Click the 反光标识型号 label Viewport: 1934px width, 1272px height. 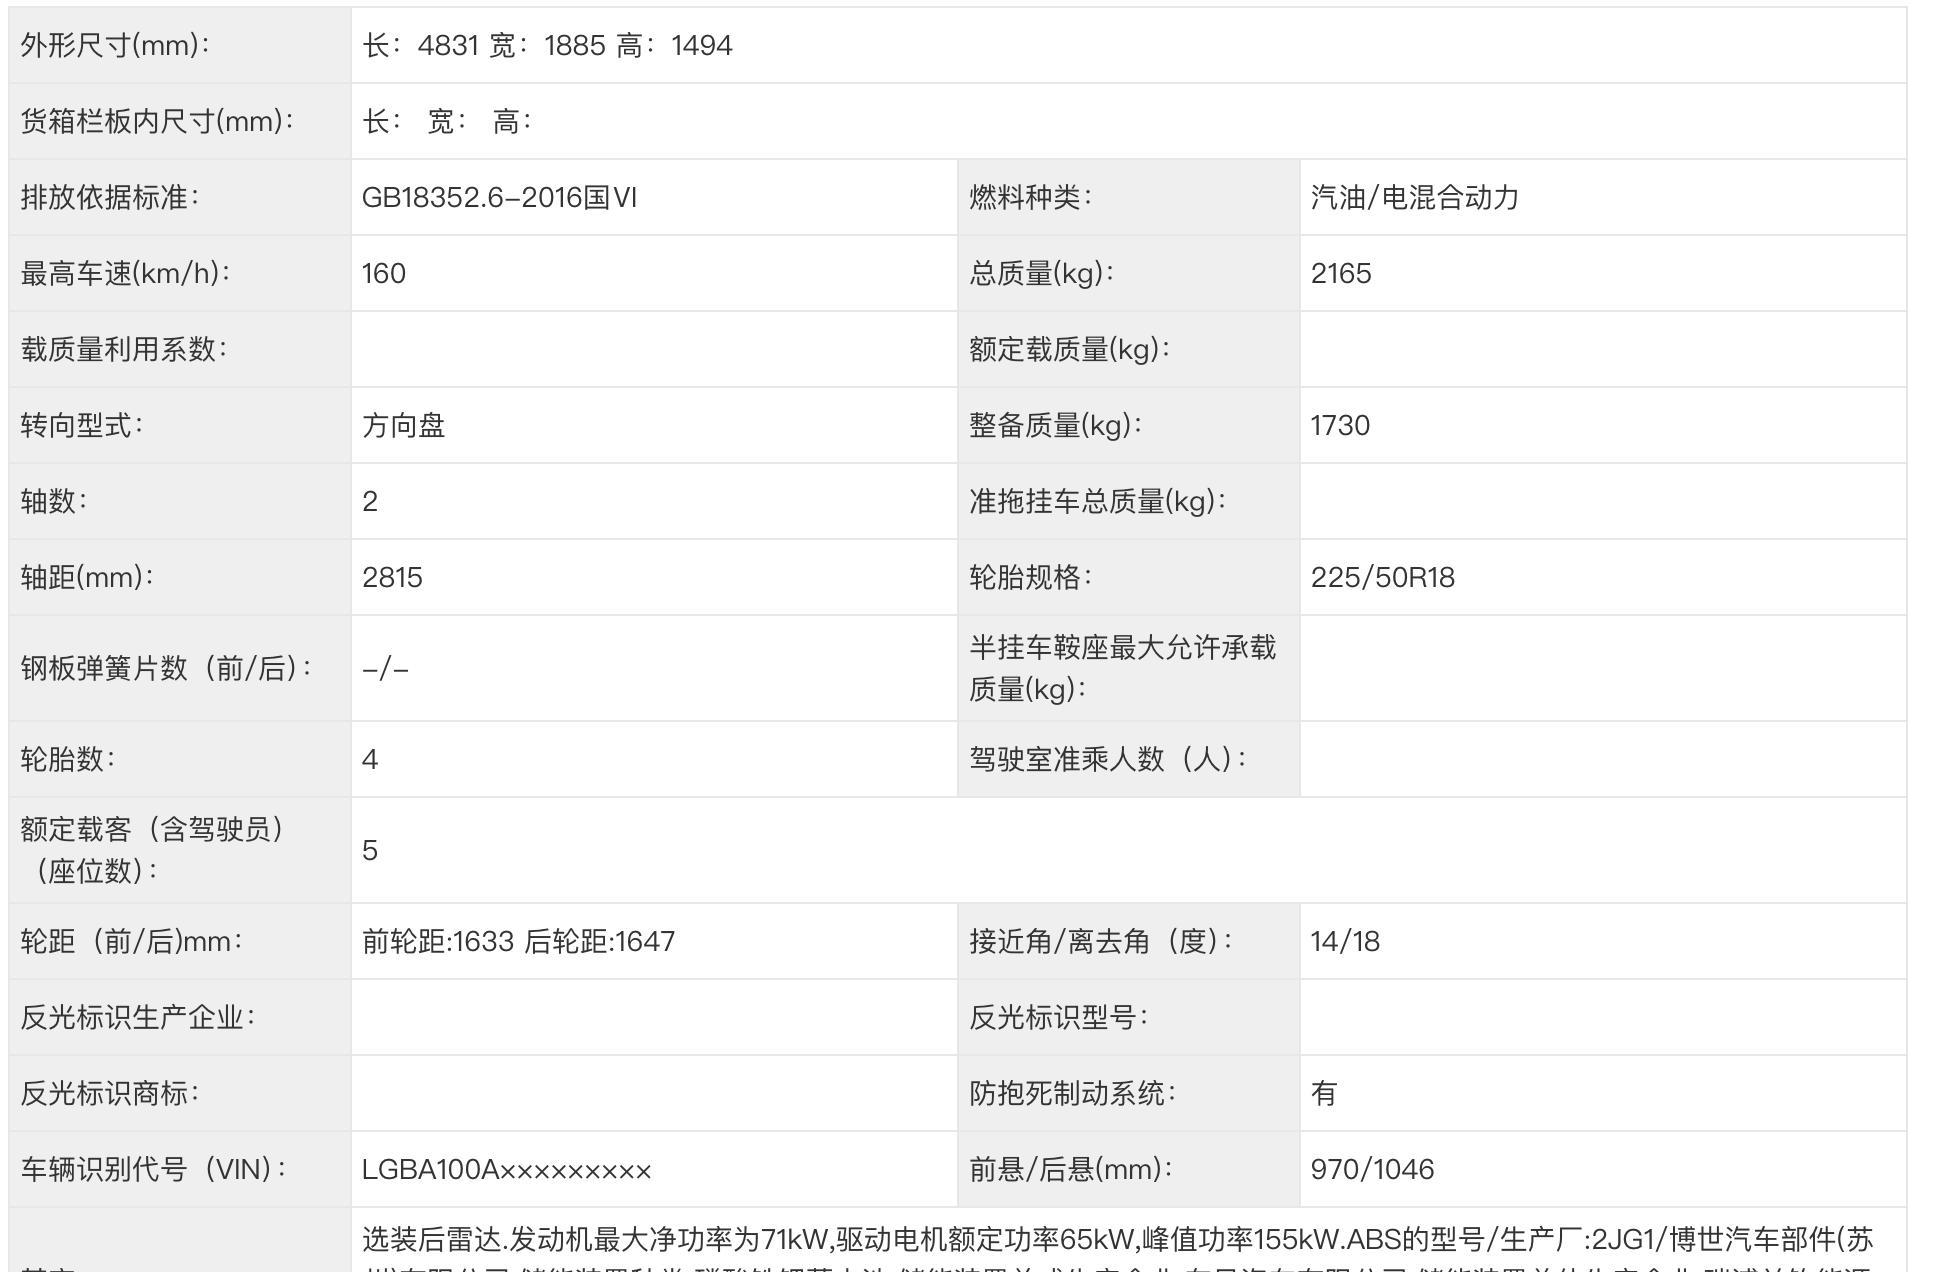(x=1058, y=1018)
